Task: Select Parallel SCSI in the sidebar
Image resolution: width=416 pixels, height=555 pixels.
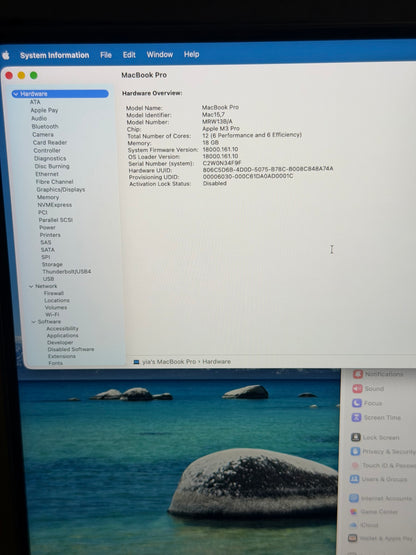Action: pos(56,220)
